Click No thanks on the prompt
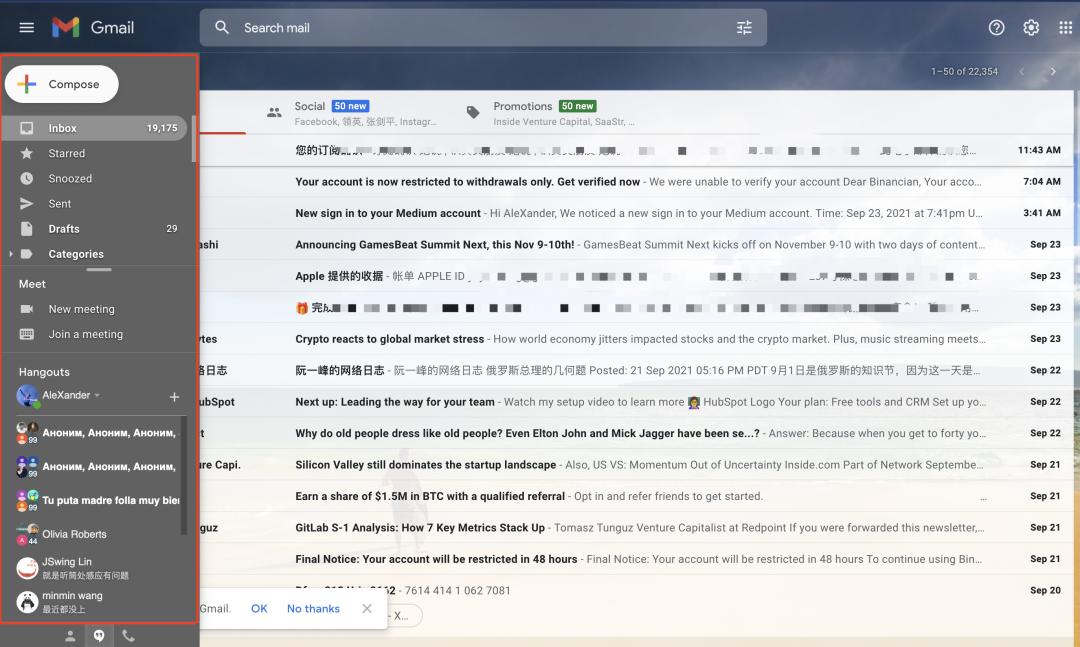 click(x=313, y=608)
